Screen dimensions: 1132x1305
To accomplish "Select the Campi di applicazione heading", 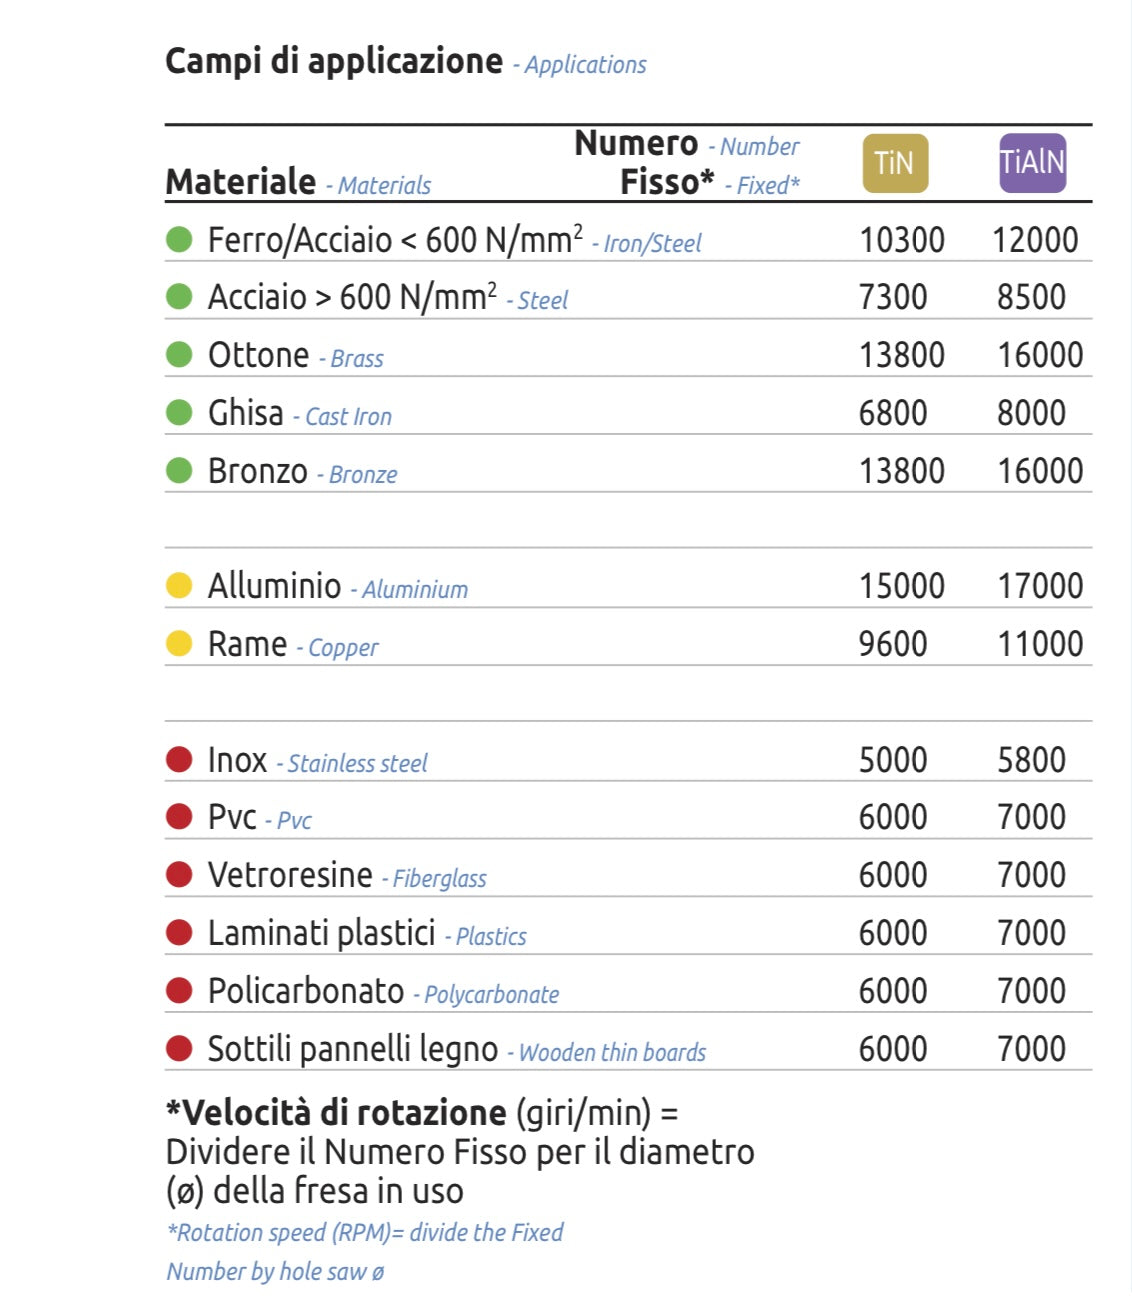I will 334,61.
